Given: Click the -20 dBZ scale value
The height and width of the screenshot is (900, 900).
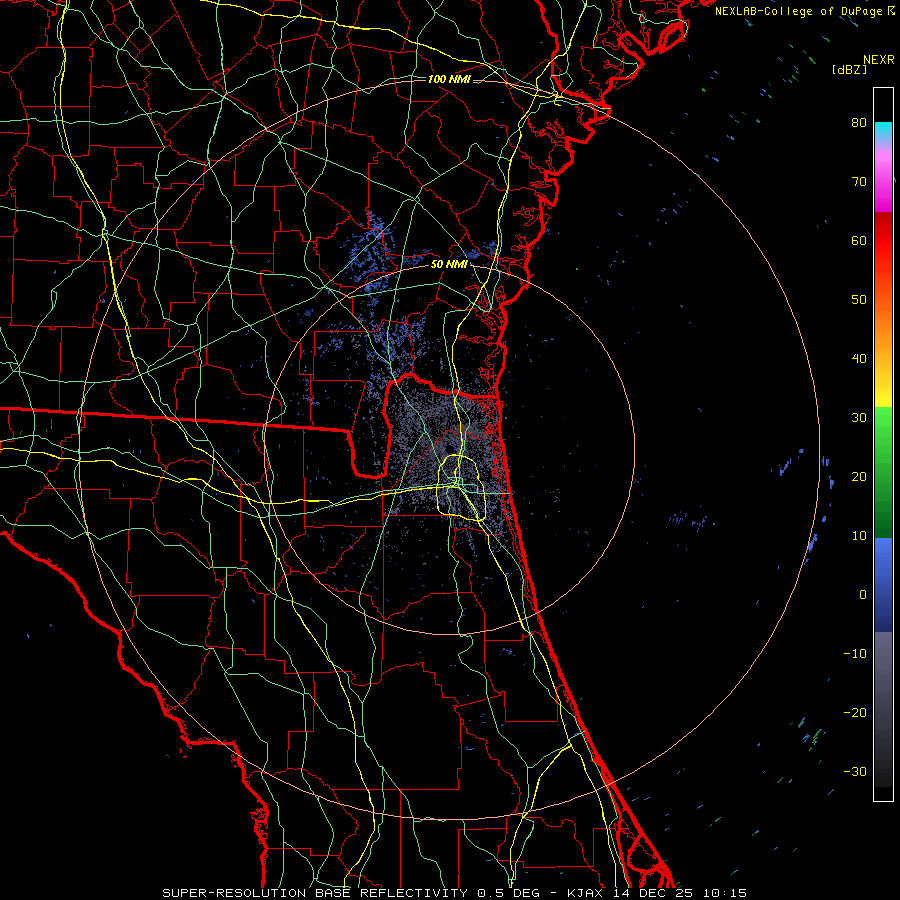Looking at the screenshot, I should click(x=855, y=713).
